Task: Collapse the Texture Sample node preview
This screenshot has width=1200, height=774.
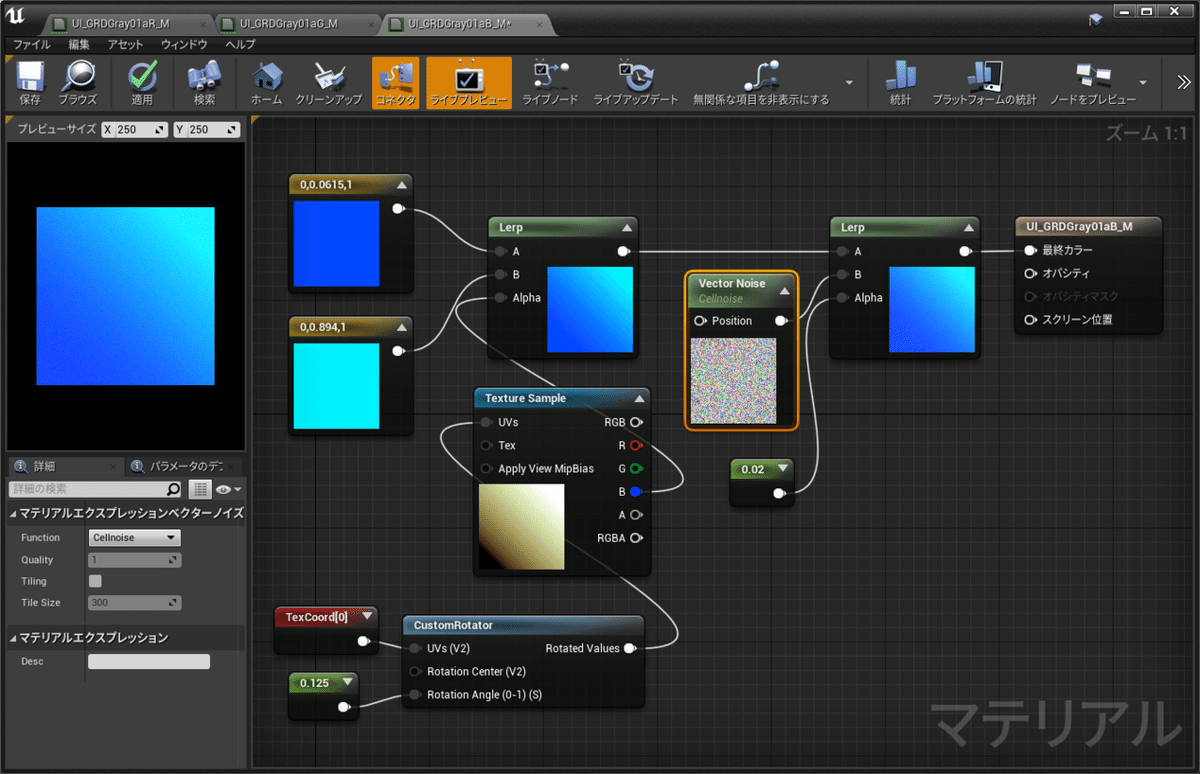Action: [x=639, y=398]
